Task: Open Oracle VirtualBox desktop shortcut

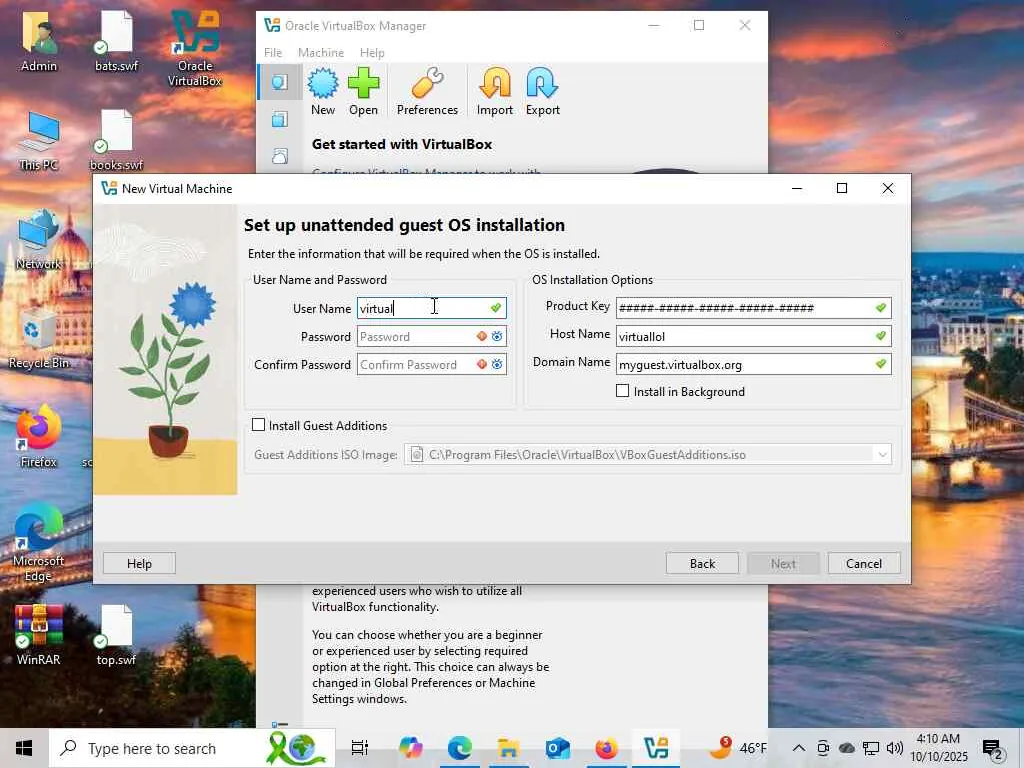Action: coord(195,48)
